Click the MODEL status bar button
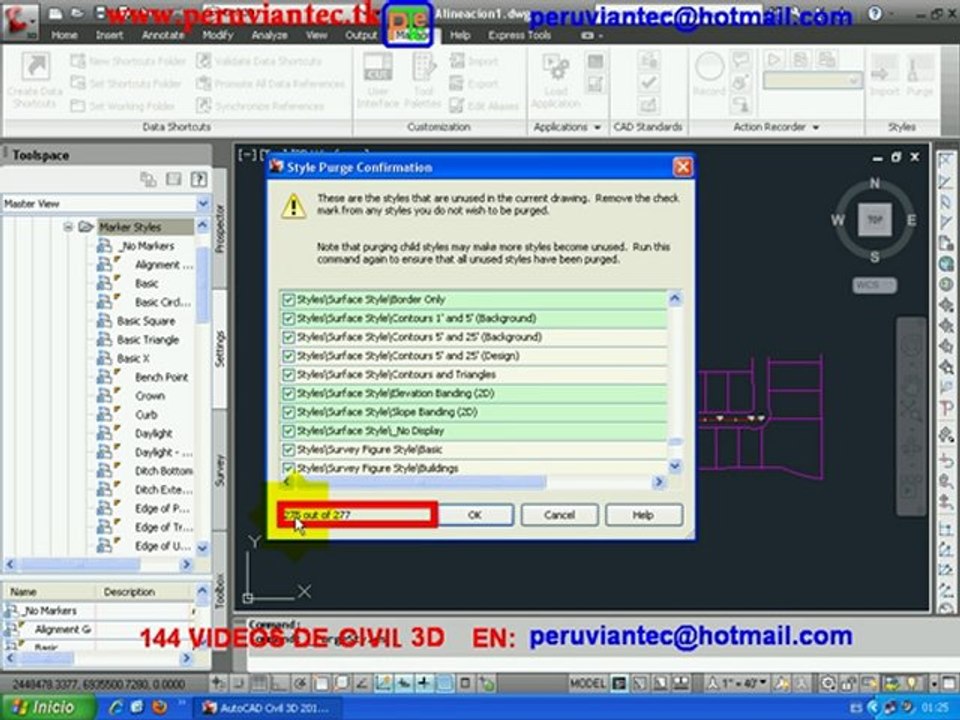The height and width of the screenshot is (720, 960). 587,683
